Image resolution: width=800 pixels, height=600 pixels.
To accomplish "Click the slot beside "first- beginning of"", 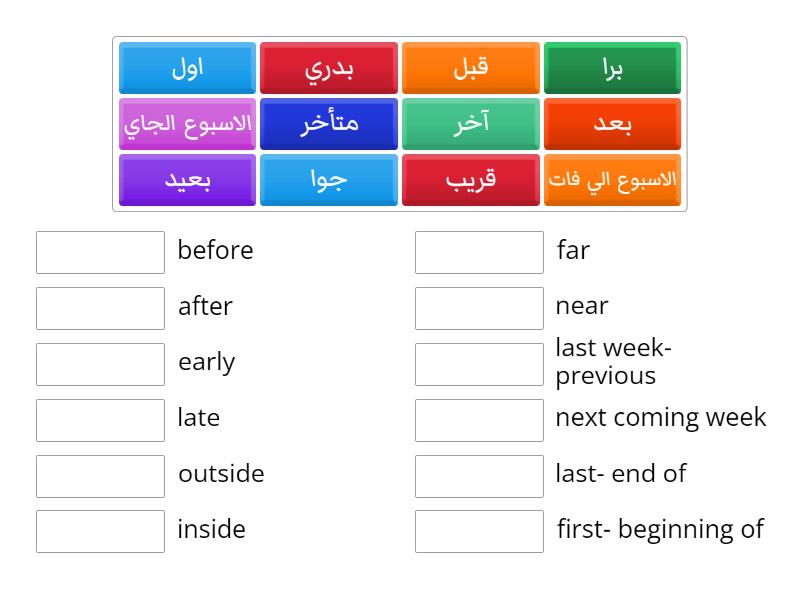I will pos(479,532).
